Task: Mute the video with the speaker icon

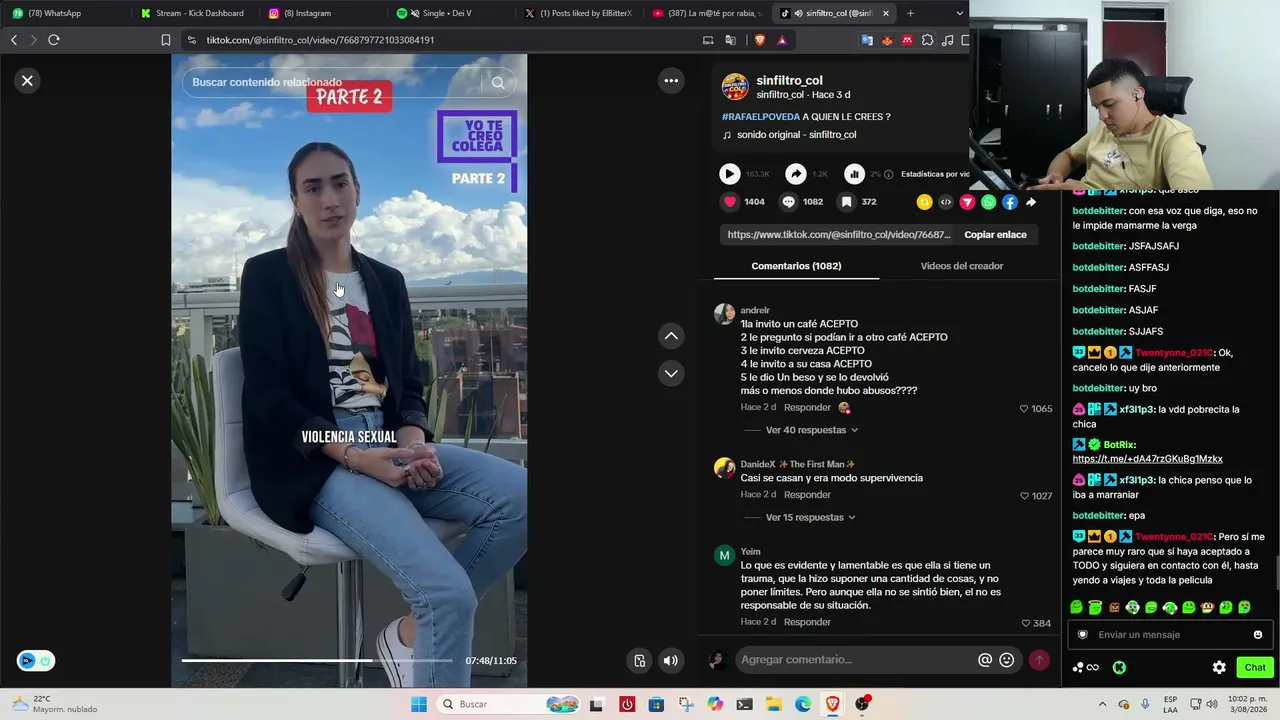Action: point(671,660)
